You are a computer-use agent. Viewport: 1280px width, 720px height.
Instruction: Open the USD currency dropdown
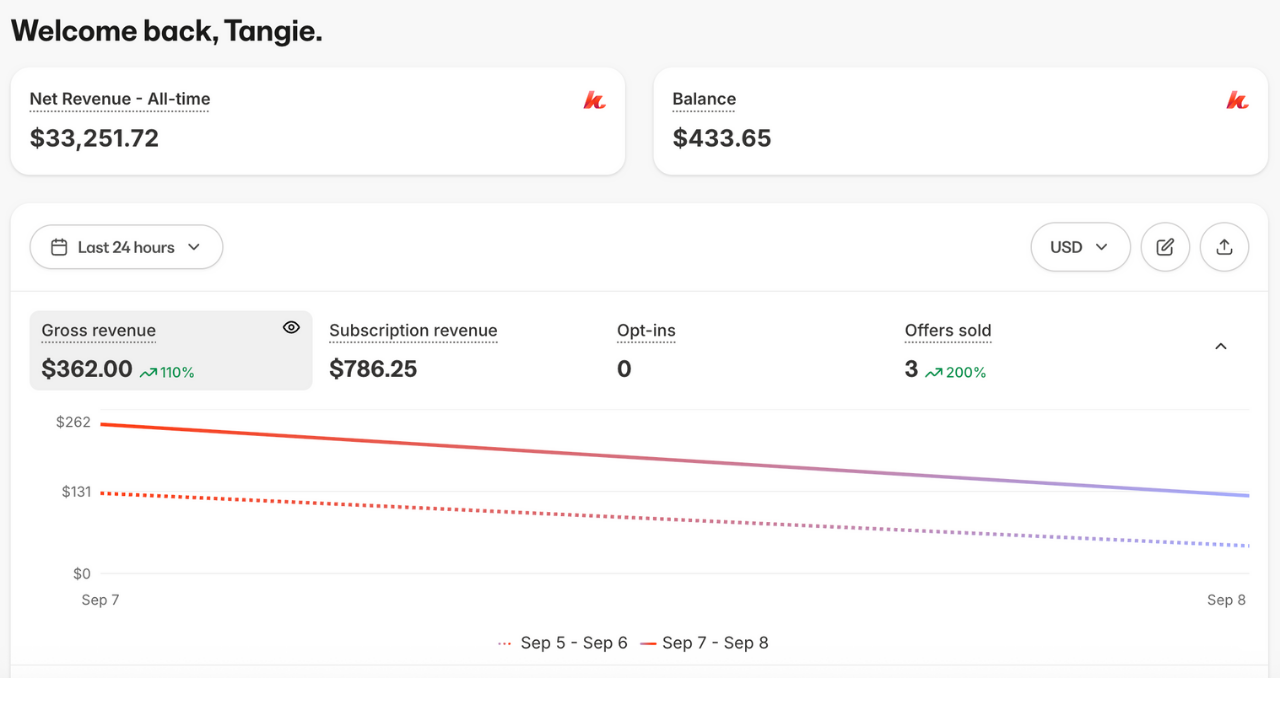click(x=1080, y=247)
